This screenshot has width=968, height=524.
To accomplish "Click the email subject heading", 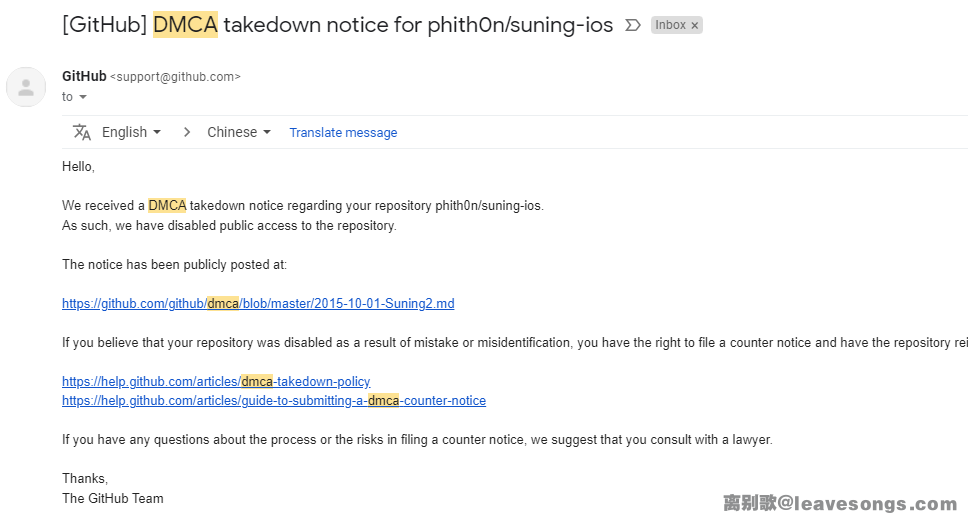I will [337, 25].
